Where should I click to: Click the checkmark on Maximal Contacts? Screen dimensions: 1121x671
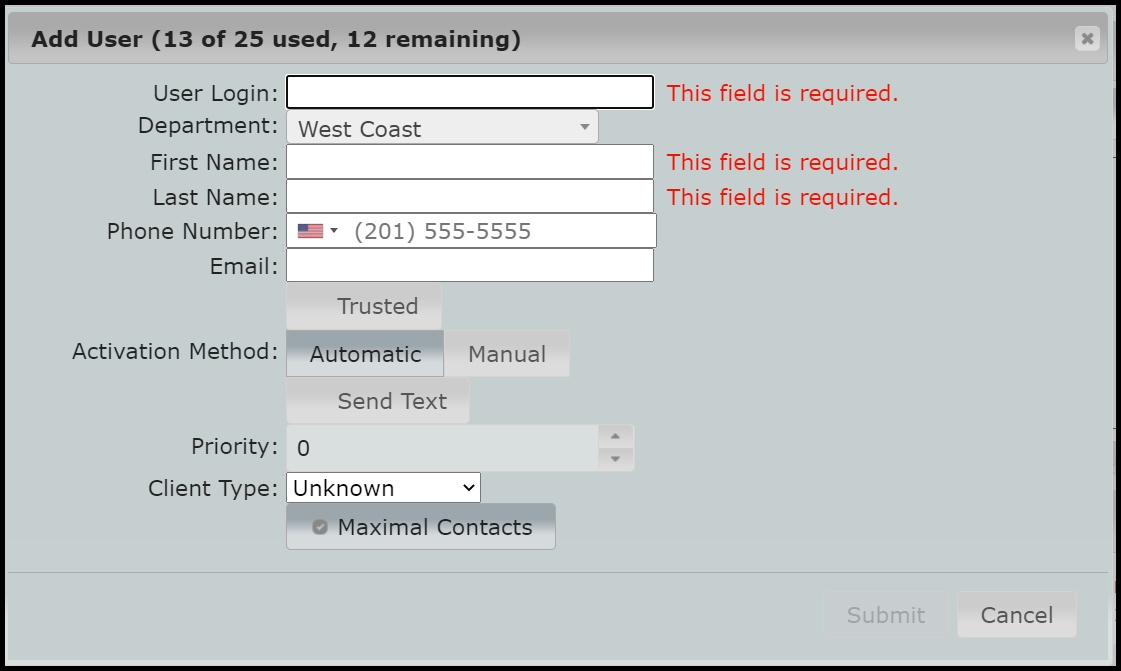[x=321, y=526]
